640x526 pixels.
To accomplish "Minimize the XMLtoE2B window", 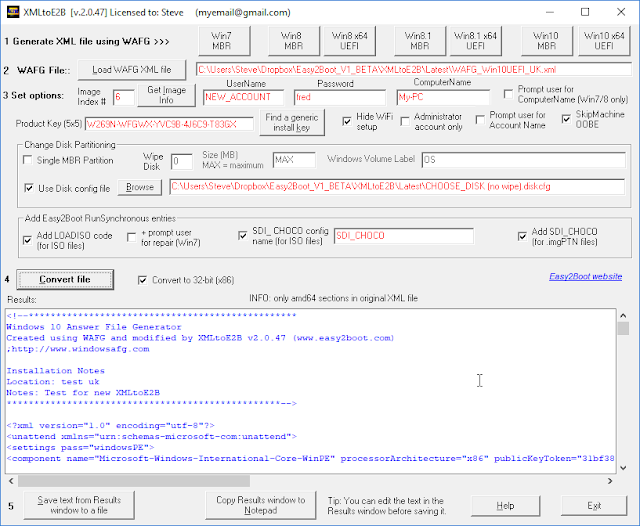I will (x=550, y=12).
